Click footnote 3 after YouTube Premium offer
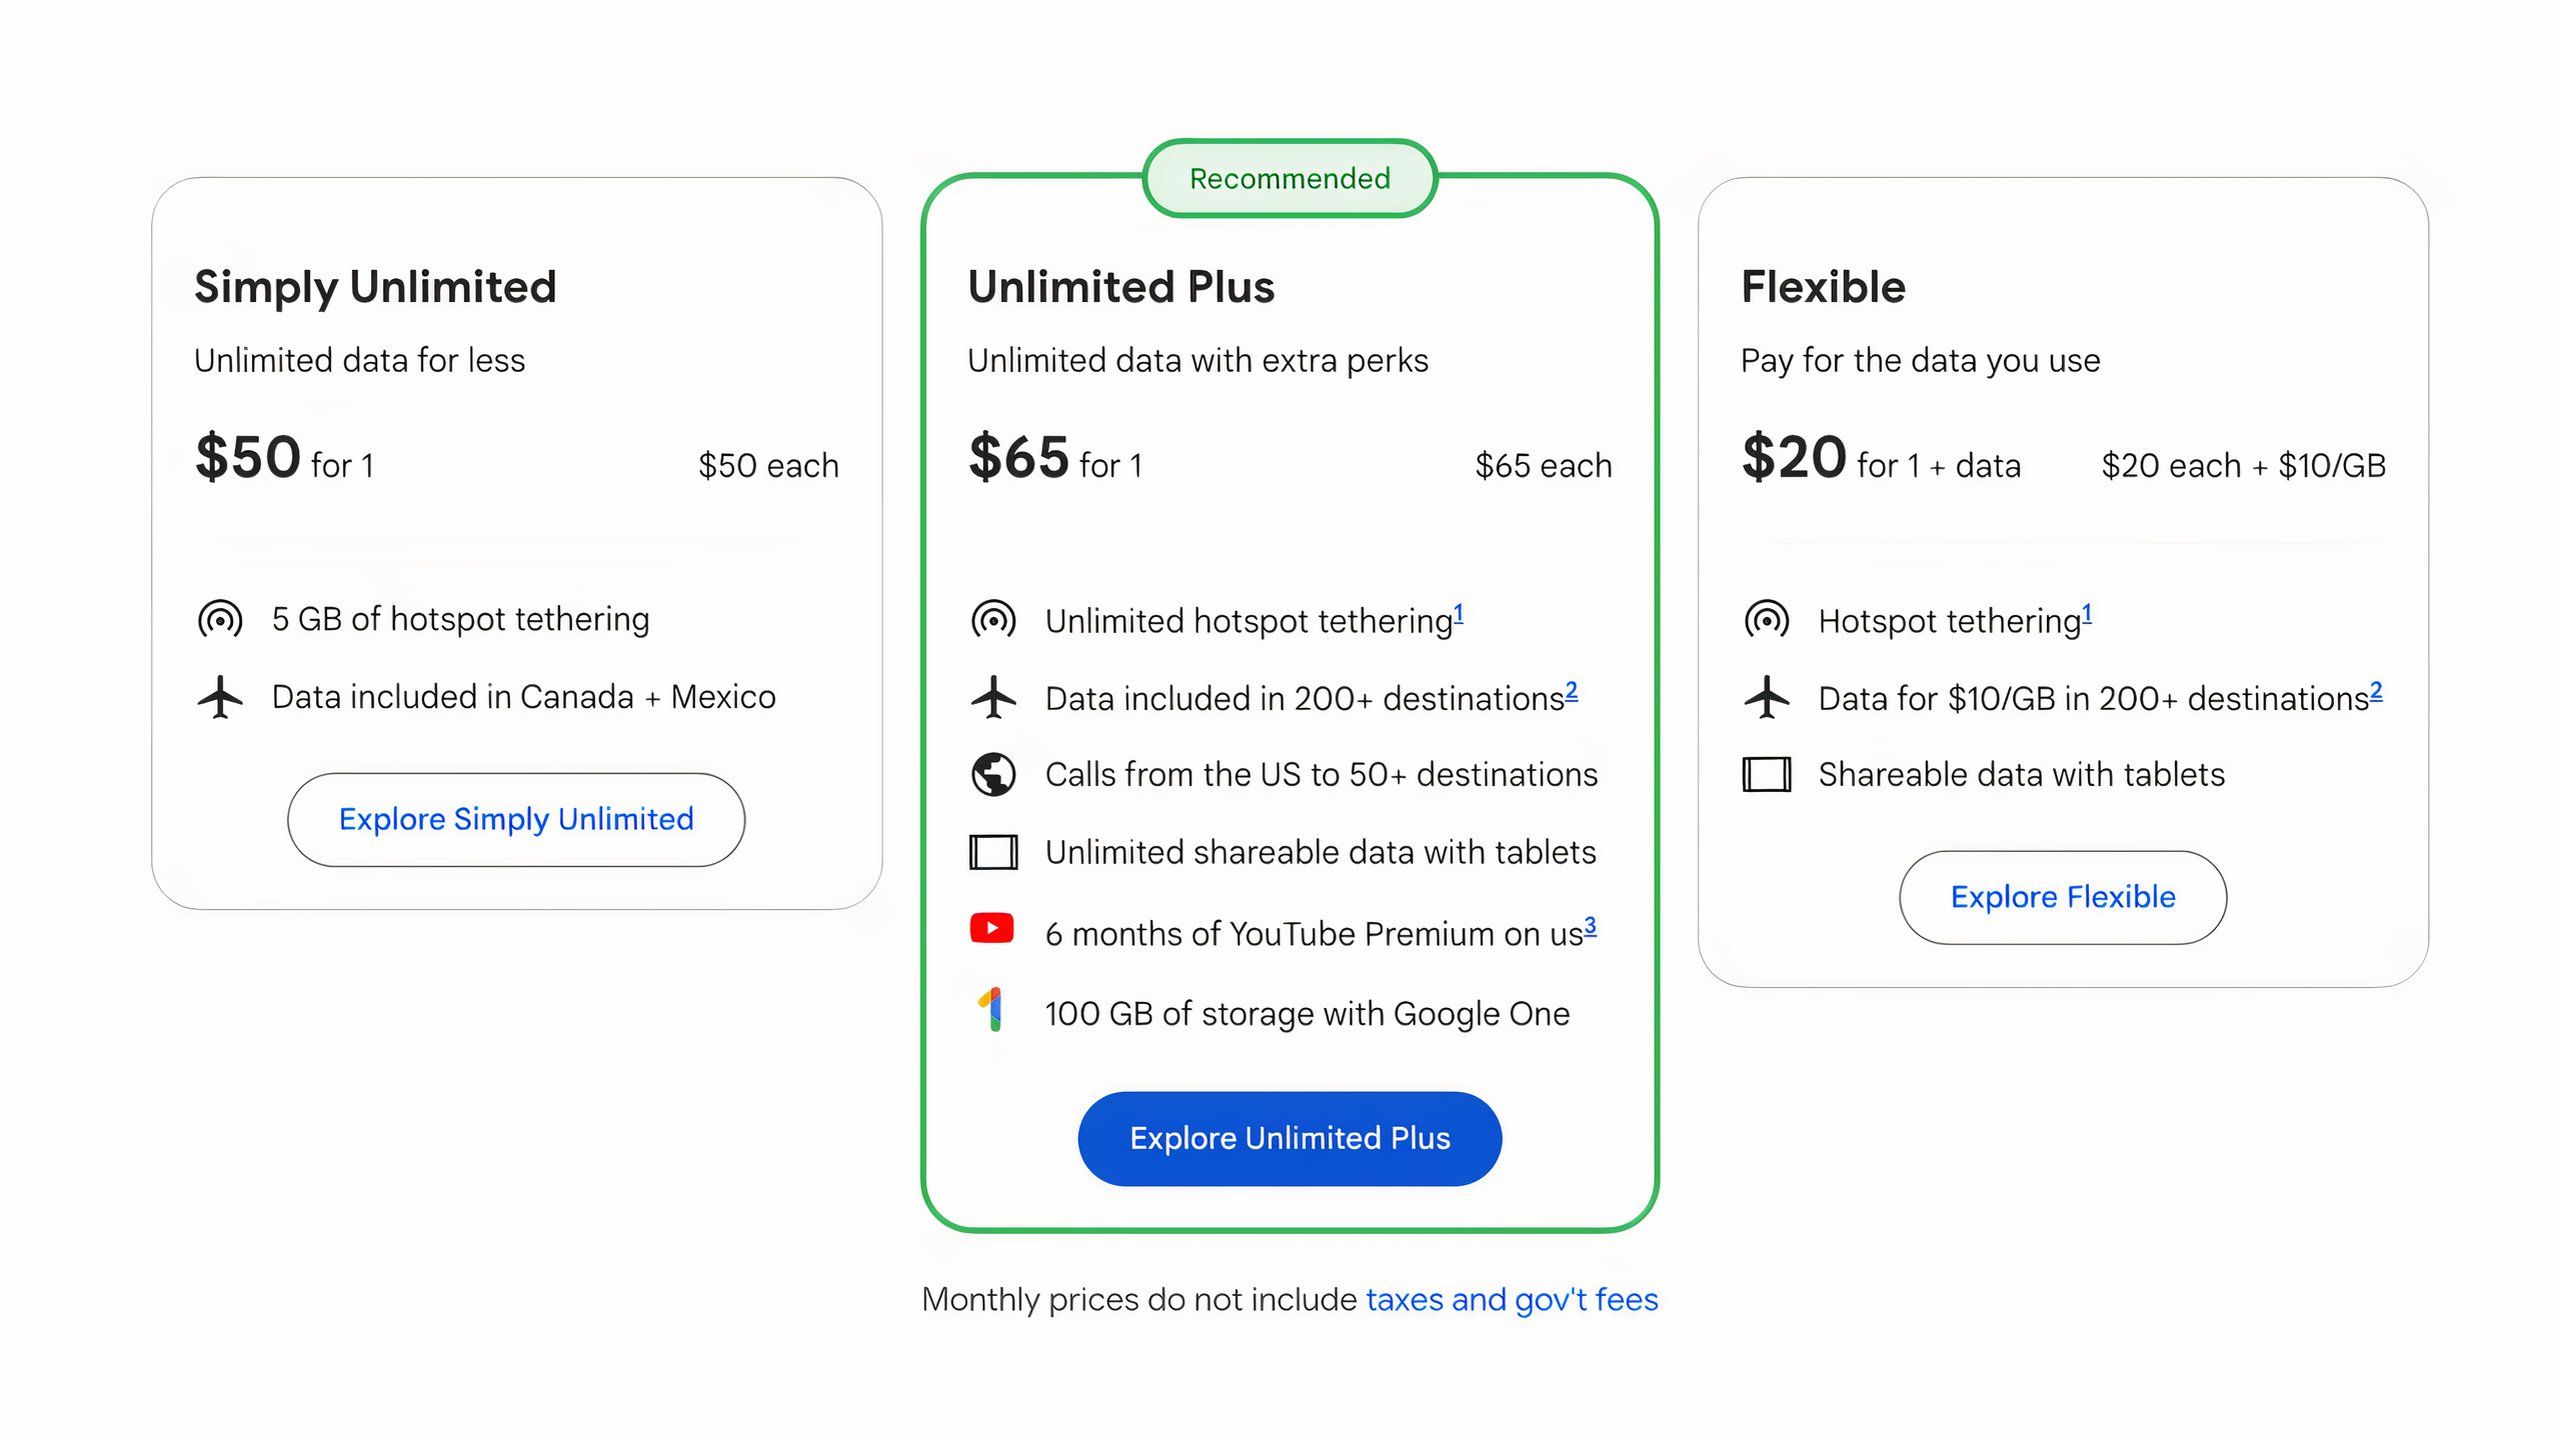The image size is (2560, 1439). pos(1590,923)
